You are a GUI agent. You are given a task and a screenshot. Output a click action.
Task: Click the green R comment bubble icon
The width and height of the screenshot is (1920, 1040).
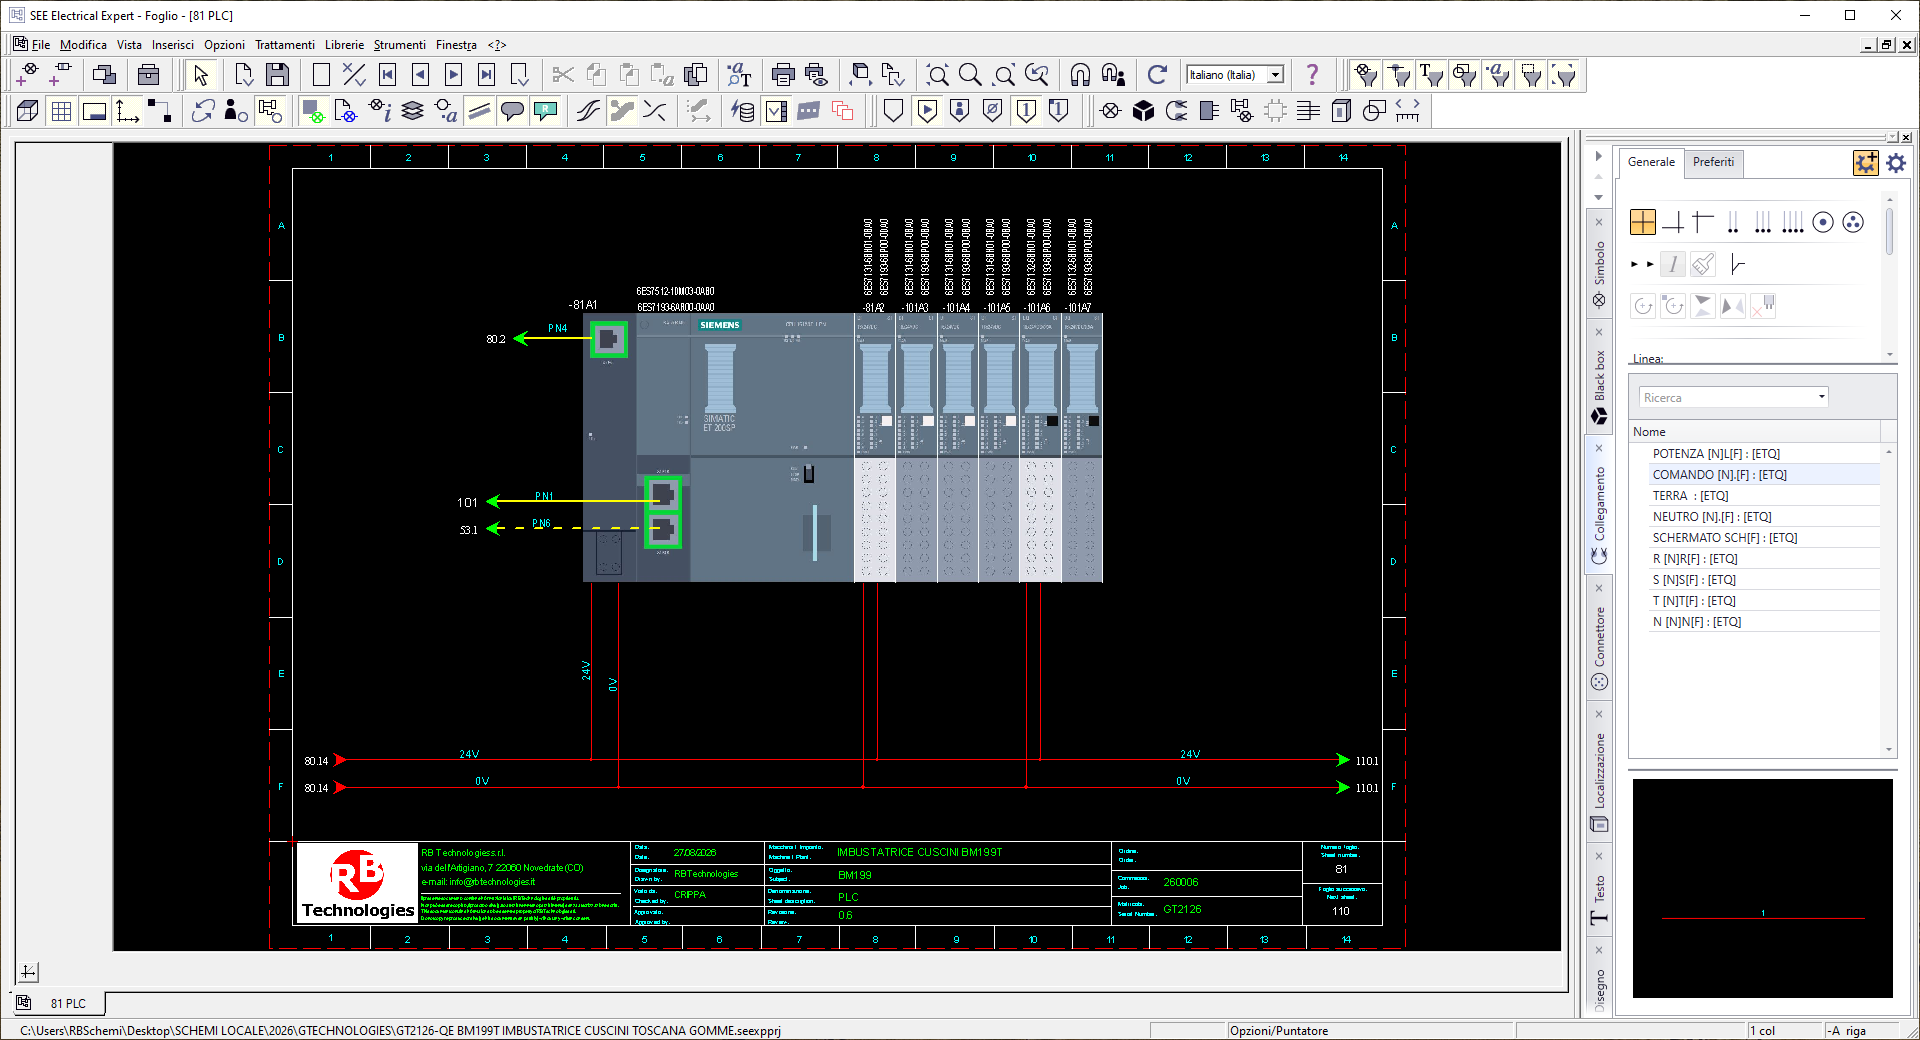point(545,111)
